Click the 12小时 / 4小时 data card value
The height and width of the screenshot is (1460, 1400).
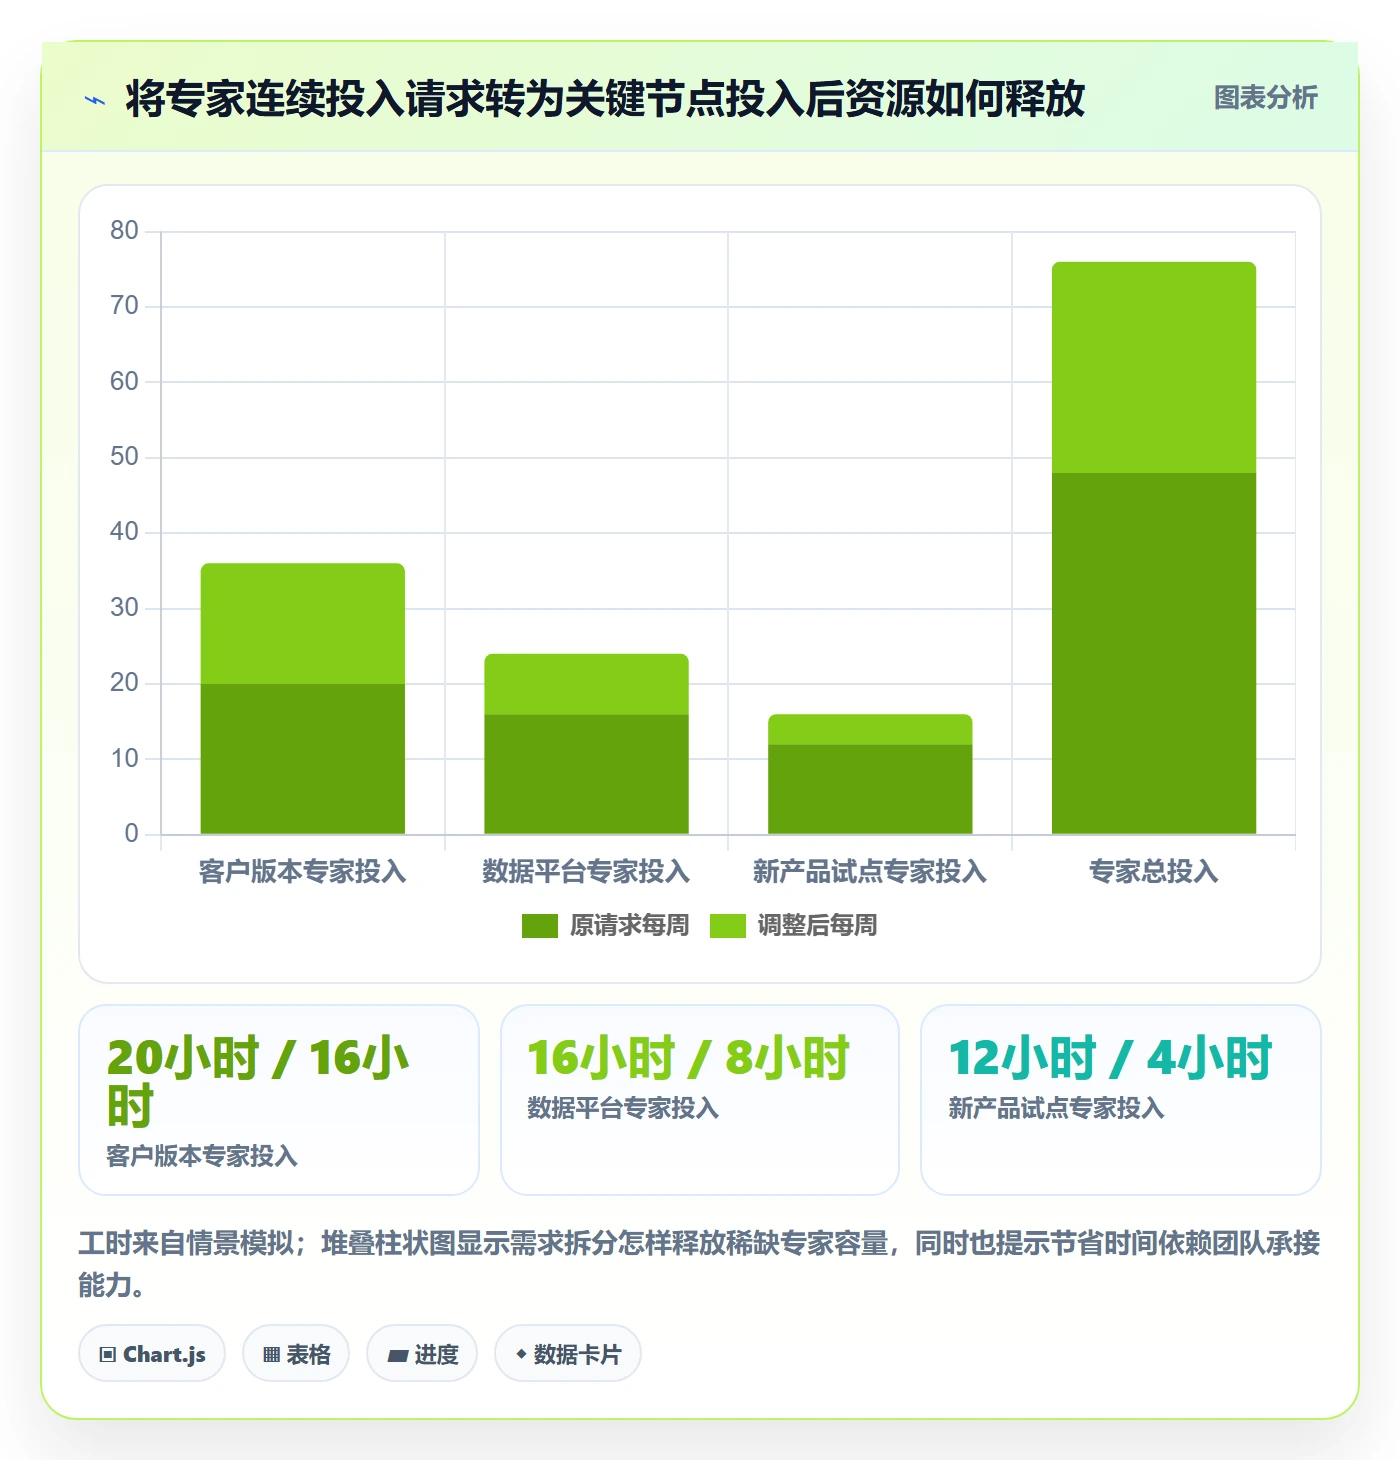click(1110, 1058)
